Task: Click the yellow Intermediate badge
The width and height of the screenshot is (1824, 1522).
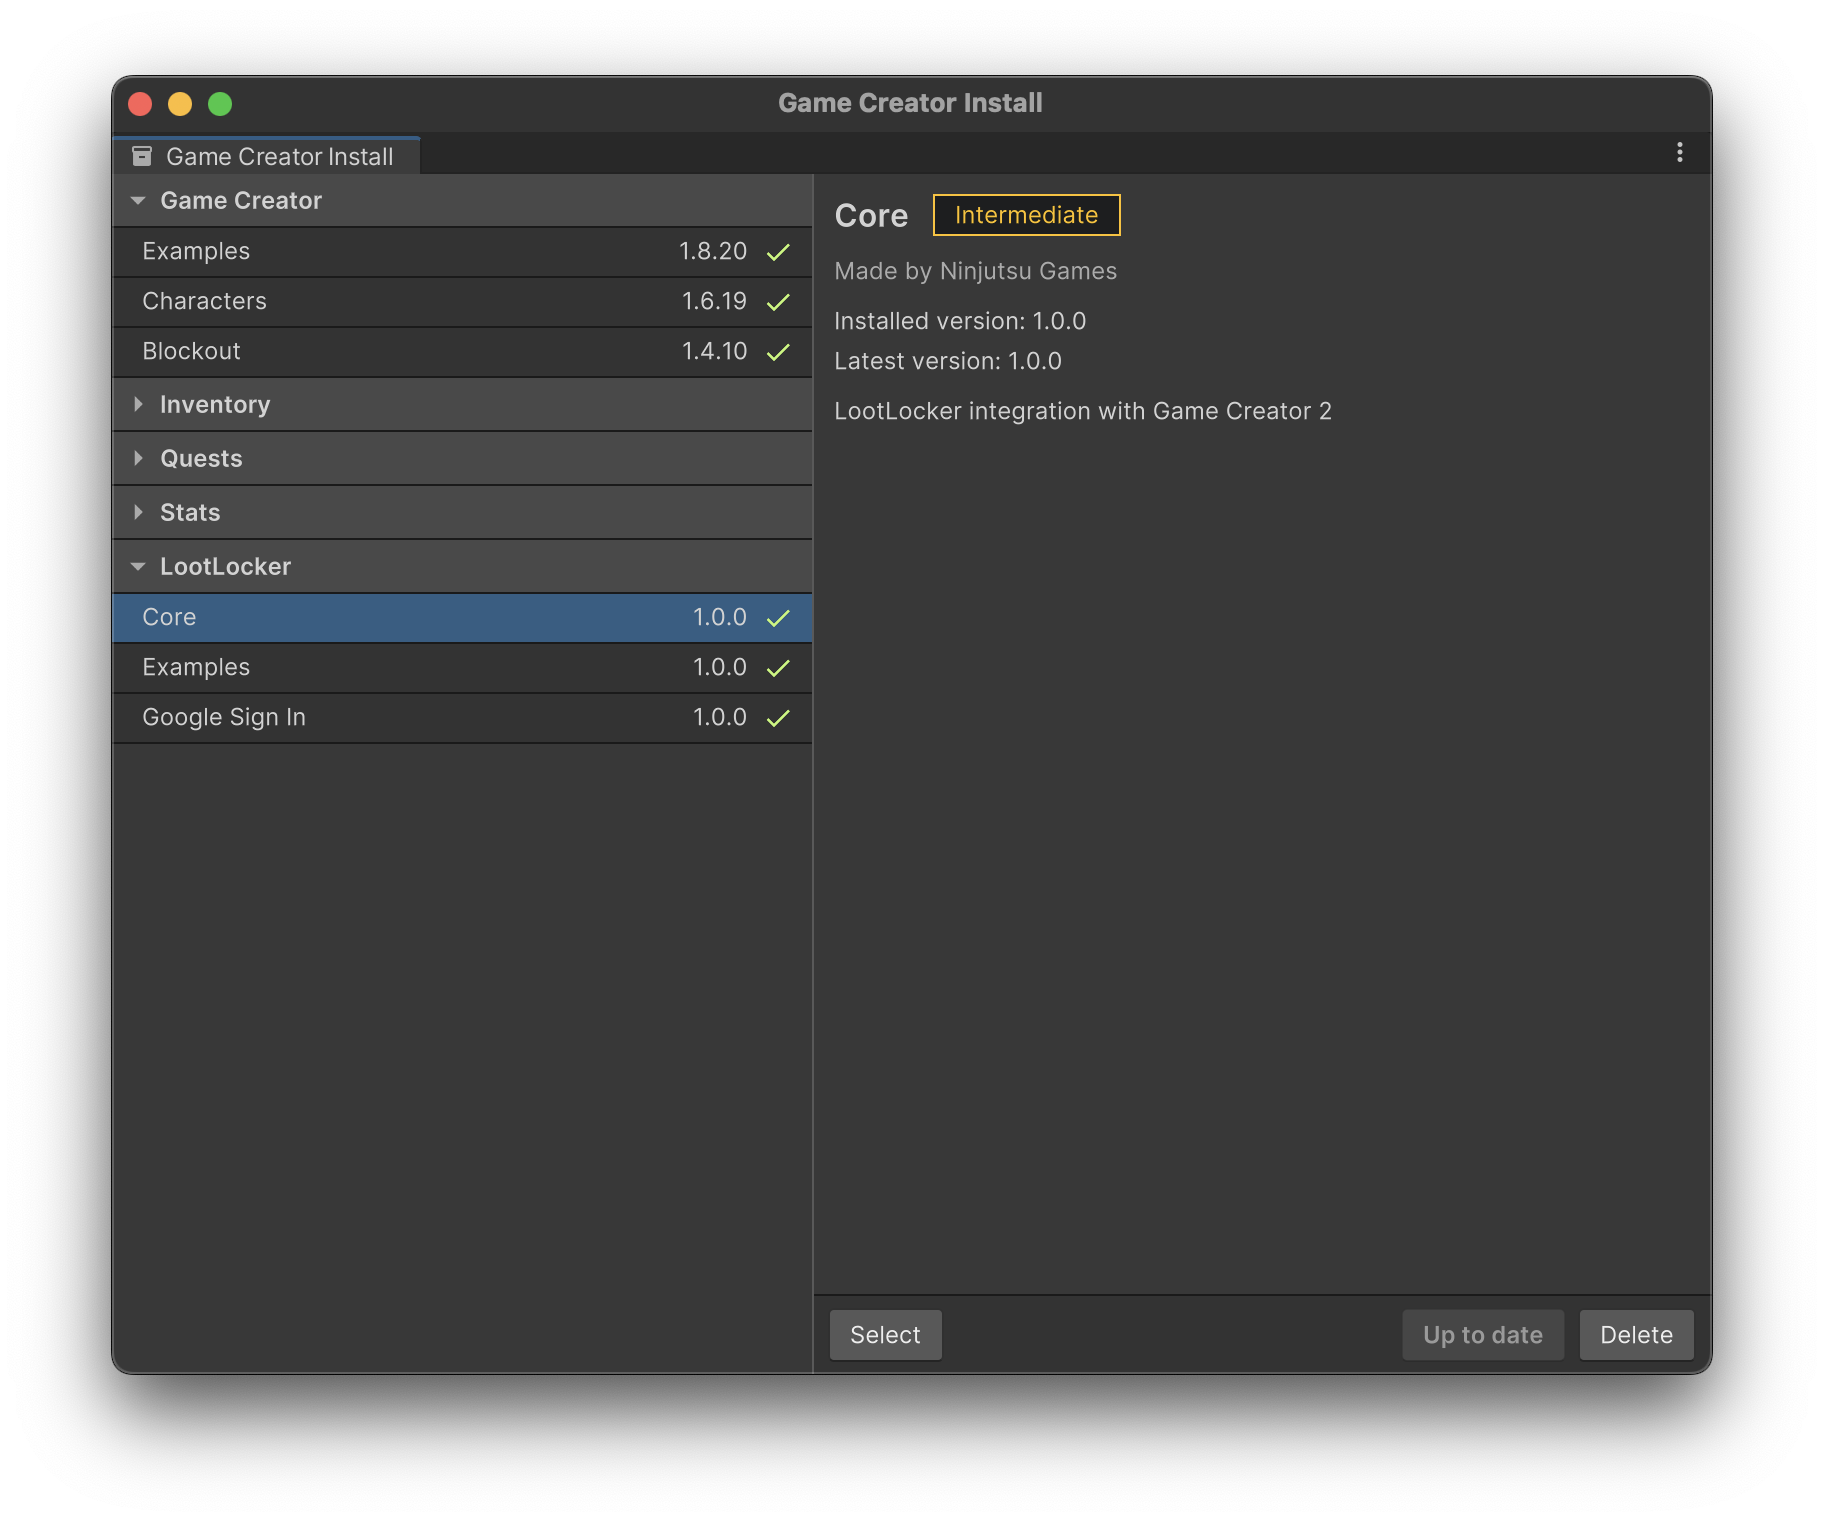Action: coord(1026,215)
